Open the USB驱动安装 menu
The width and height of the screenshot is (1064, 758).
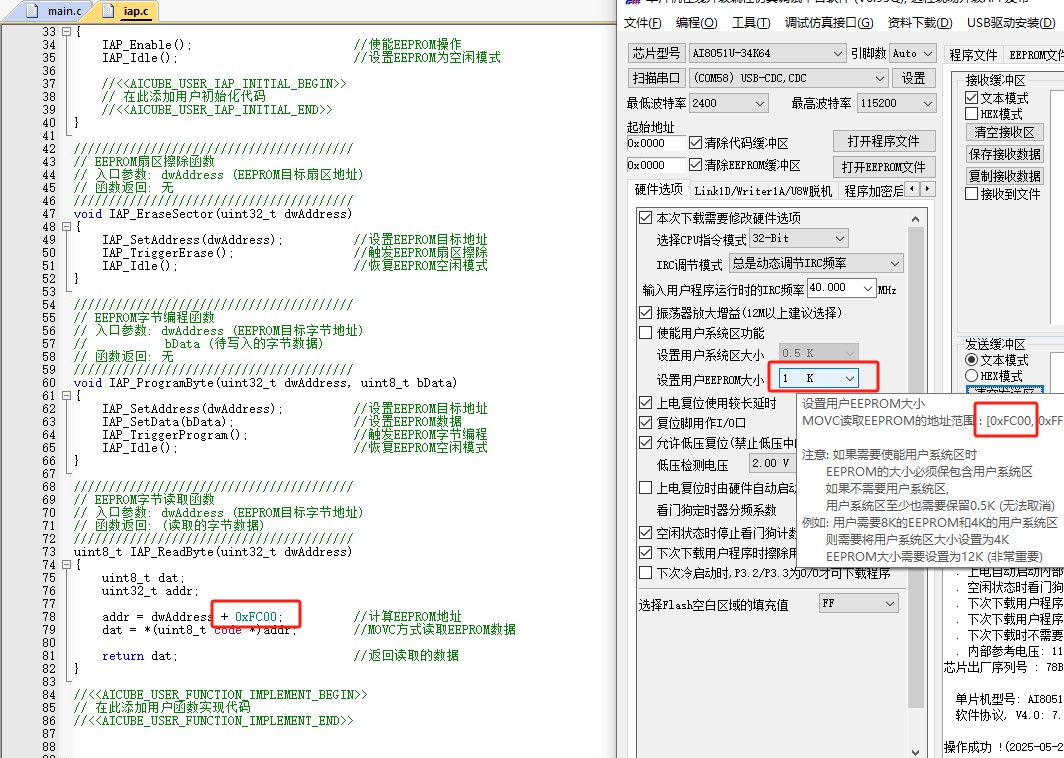click(x=1010, y=22)
